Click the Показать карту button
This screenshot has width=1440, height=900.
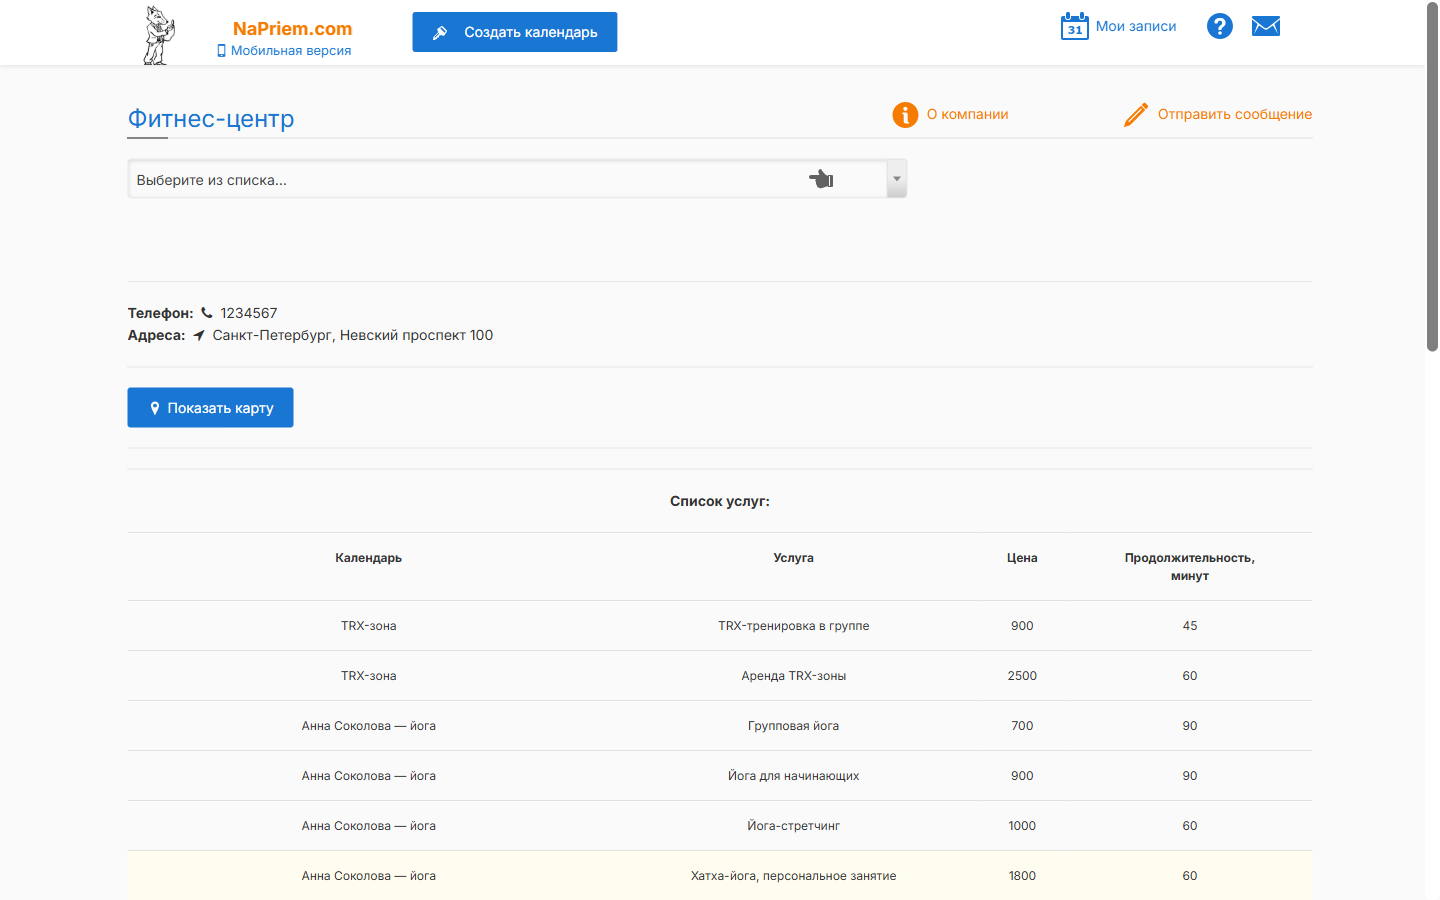click(x=210, y=407)
